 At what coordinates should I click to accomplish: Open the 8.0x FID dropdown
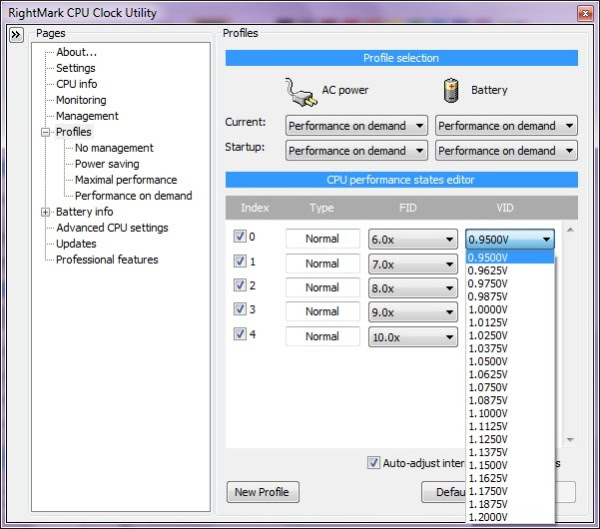click(x=413, y=288)
